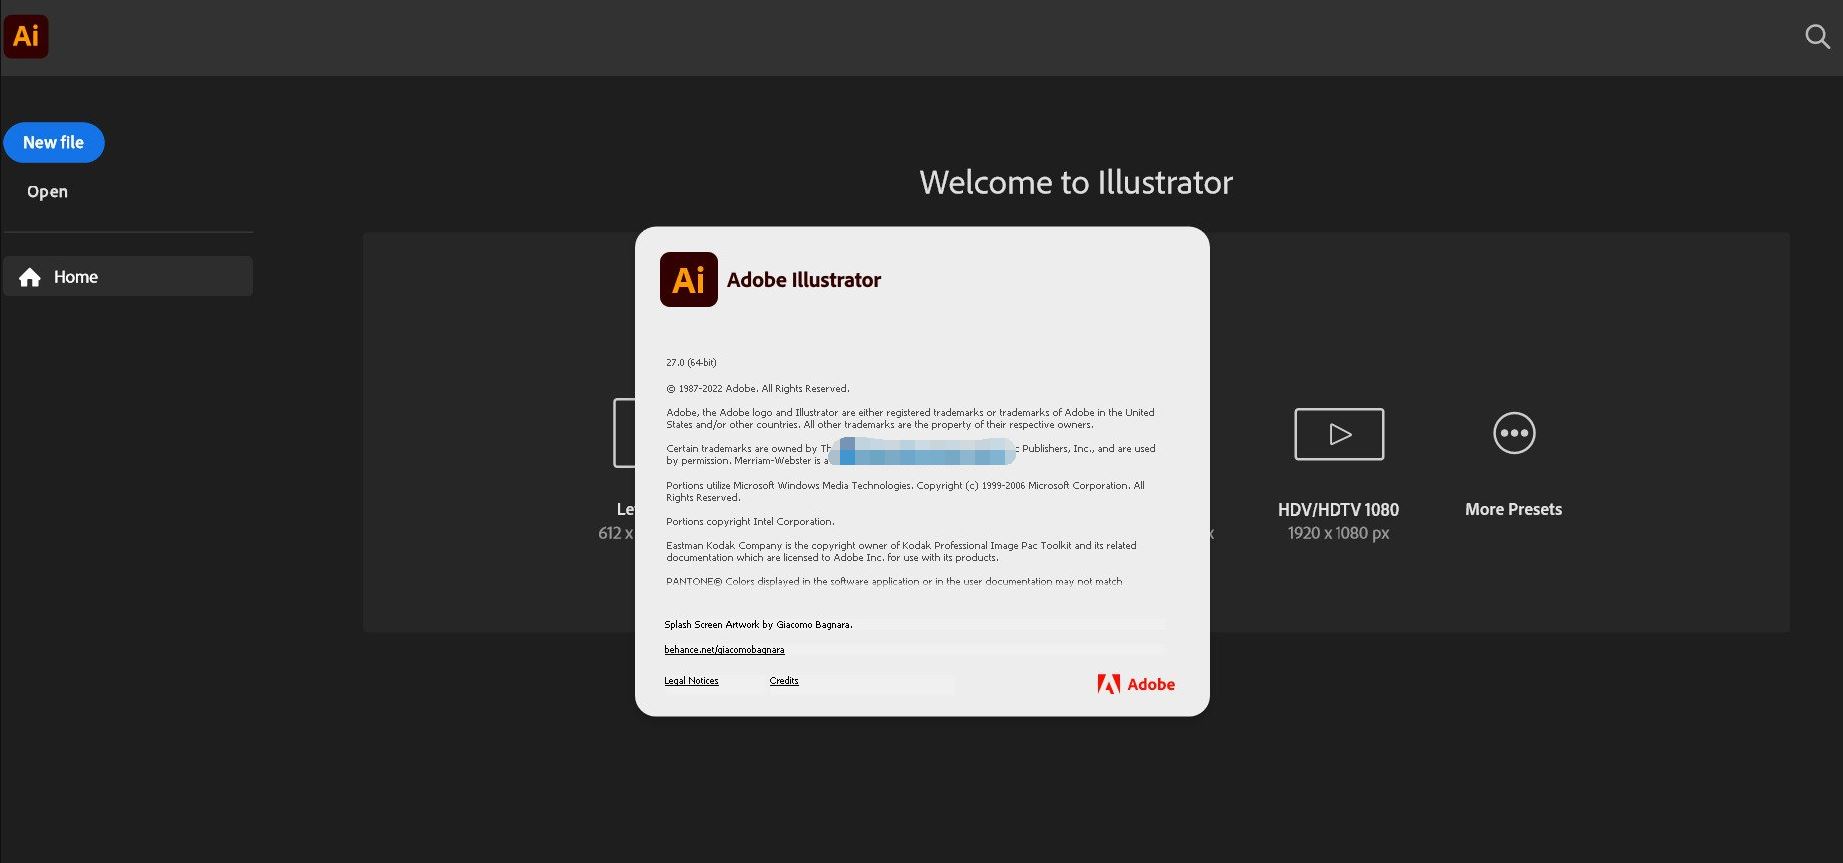Create a document with New file button
The image size is (1843, 863).
coord(54,143)
